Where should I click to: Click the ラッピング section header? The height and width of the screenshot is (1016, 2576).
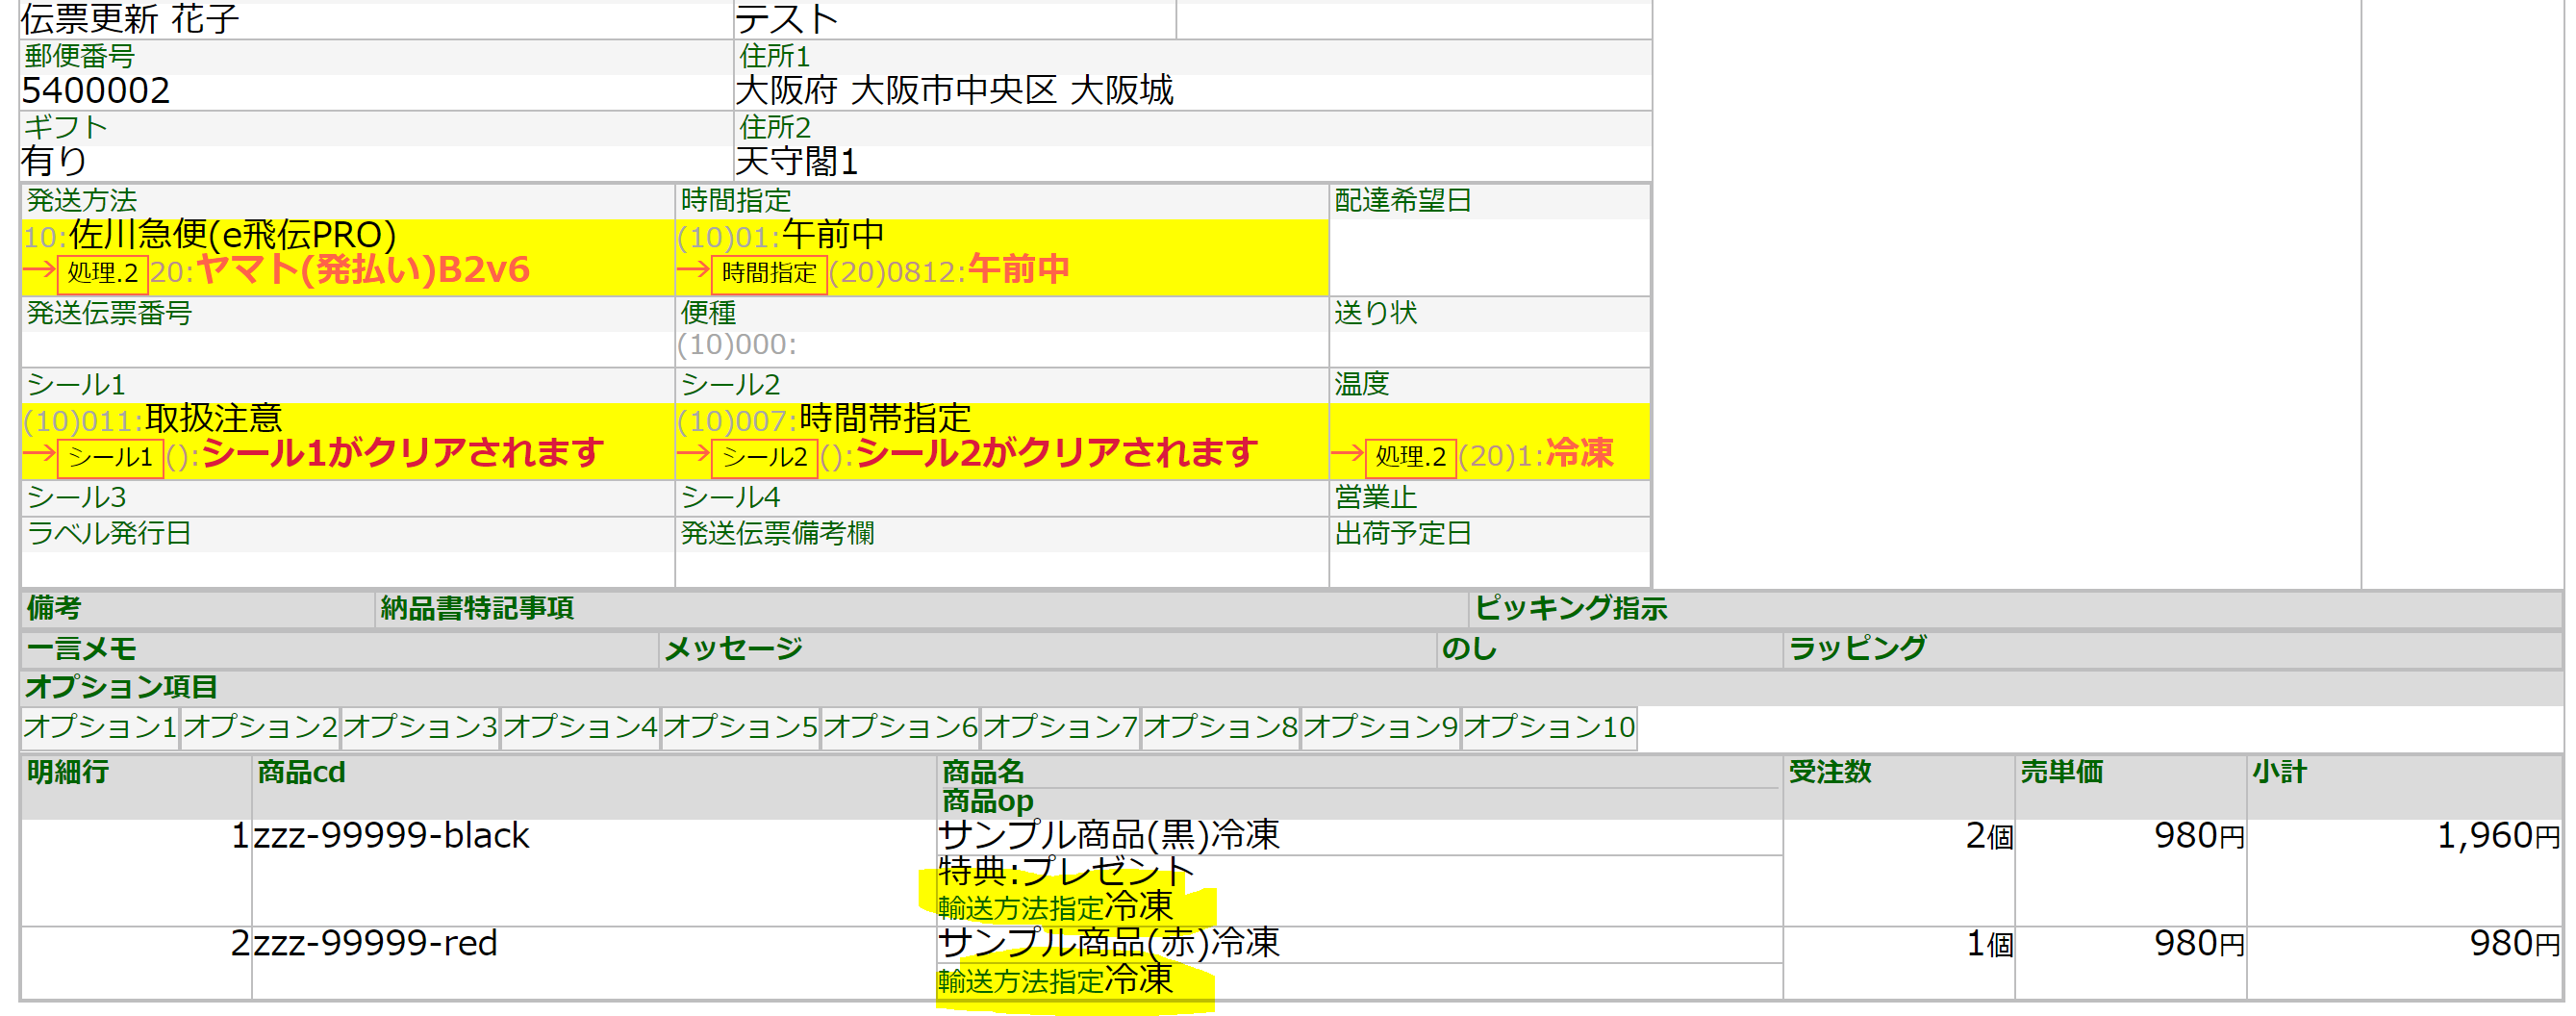click(x=1856, y=648)
